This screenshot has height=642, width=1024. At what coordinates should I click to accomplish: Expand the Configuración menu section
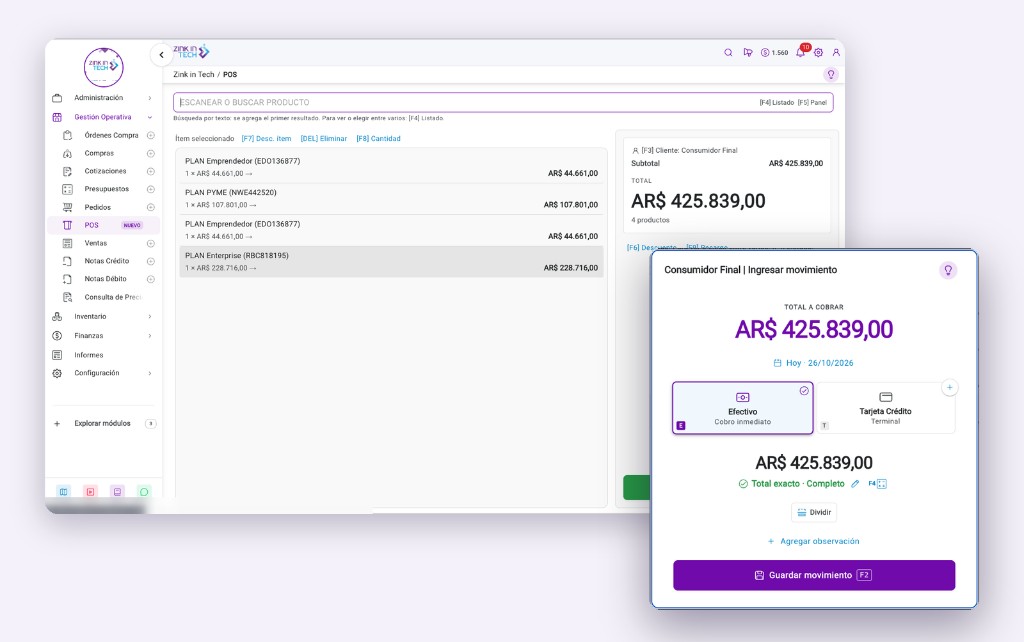(103, 374)
